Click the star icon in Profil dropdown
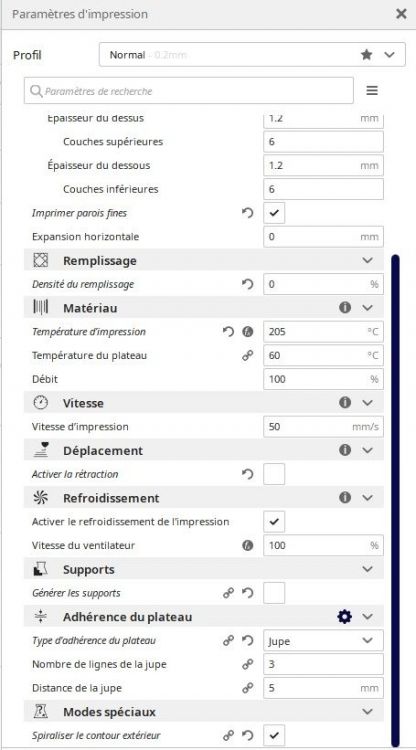 click(x=367, y=55)
